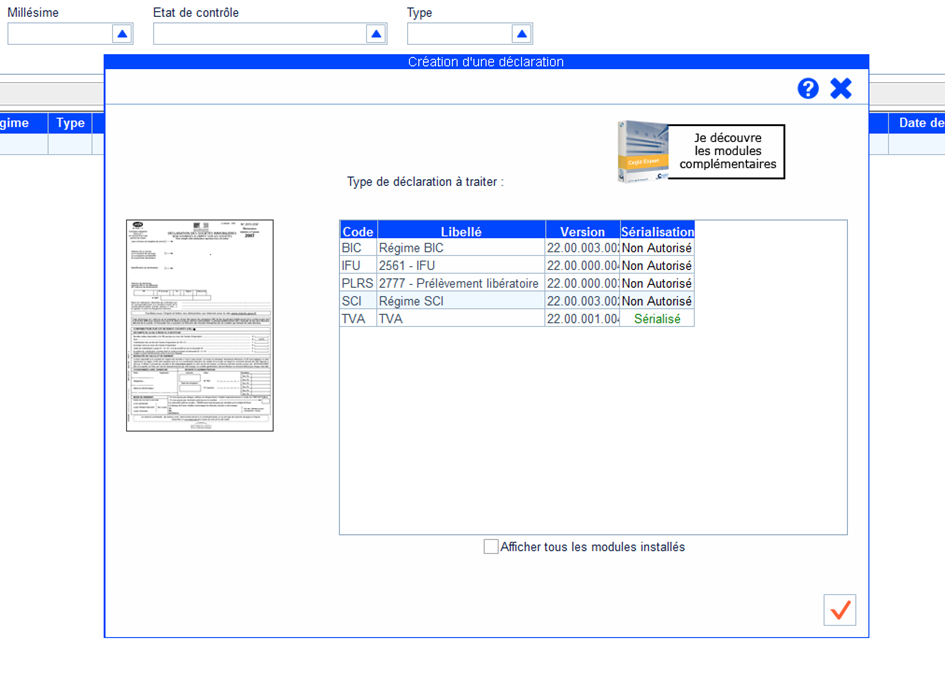Click the Libellé column header
The width and height of the screenshot is (945, 695).
[x=461, y=231]
